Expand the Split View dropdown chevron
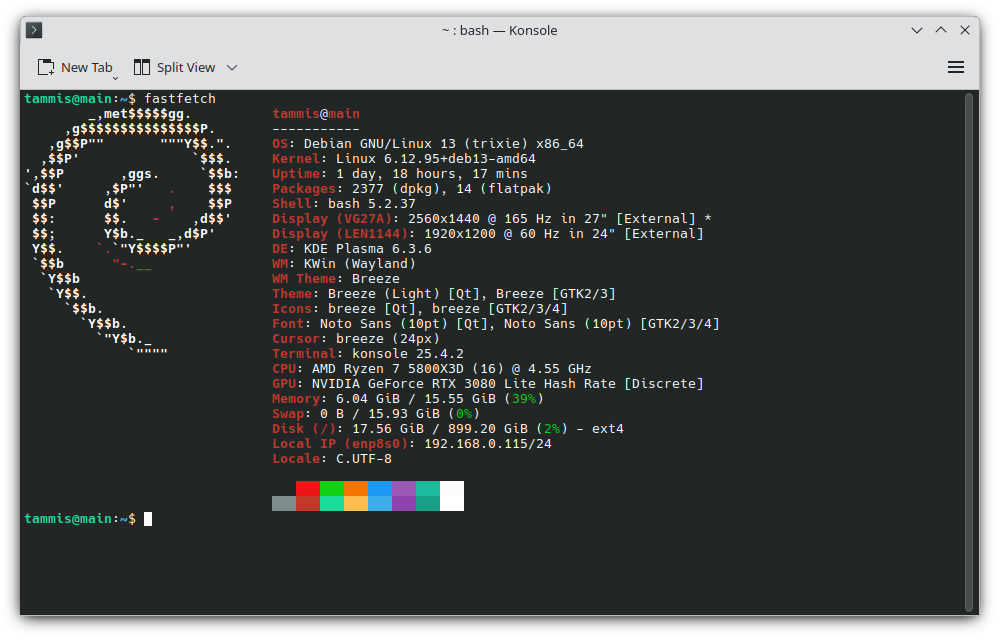This screenshot has height=640, width=1000. pyautogui.click(x=232, y=68)
